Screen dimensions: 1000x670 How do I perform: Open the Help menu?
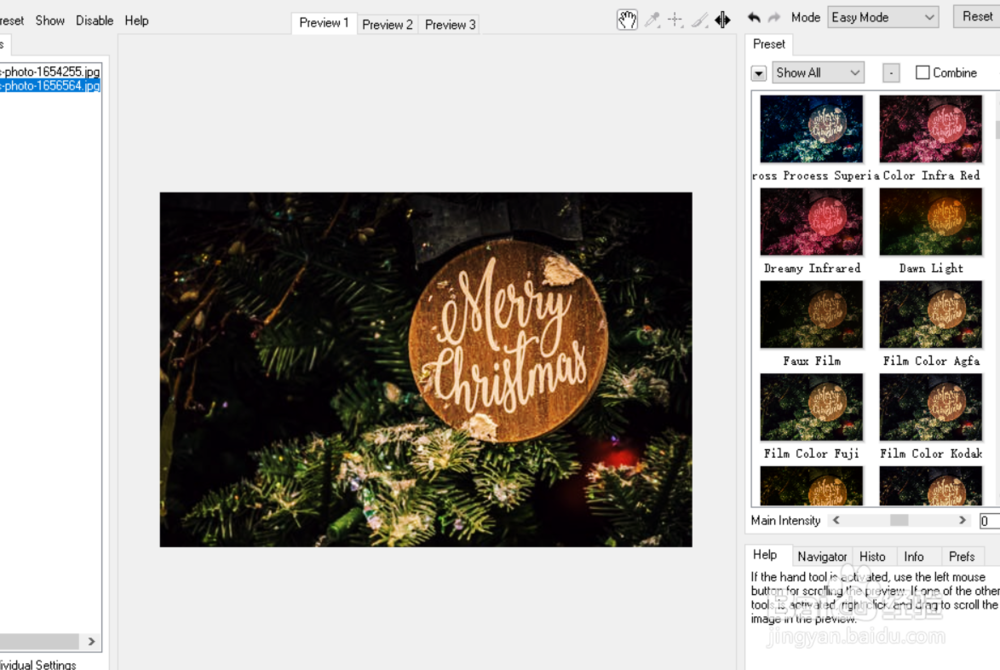coord(136,20)
